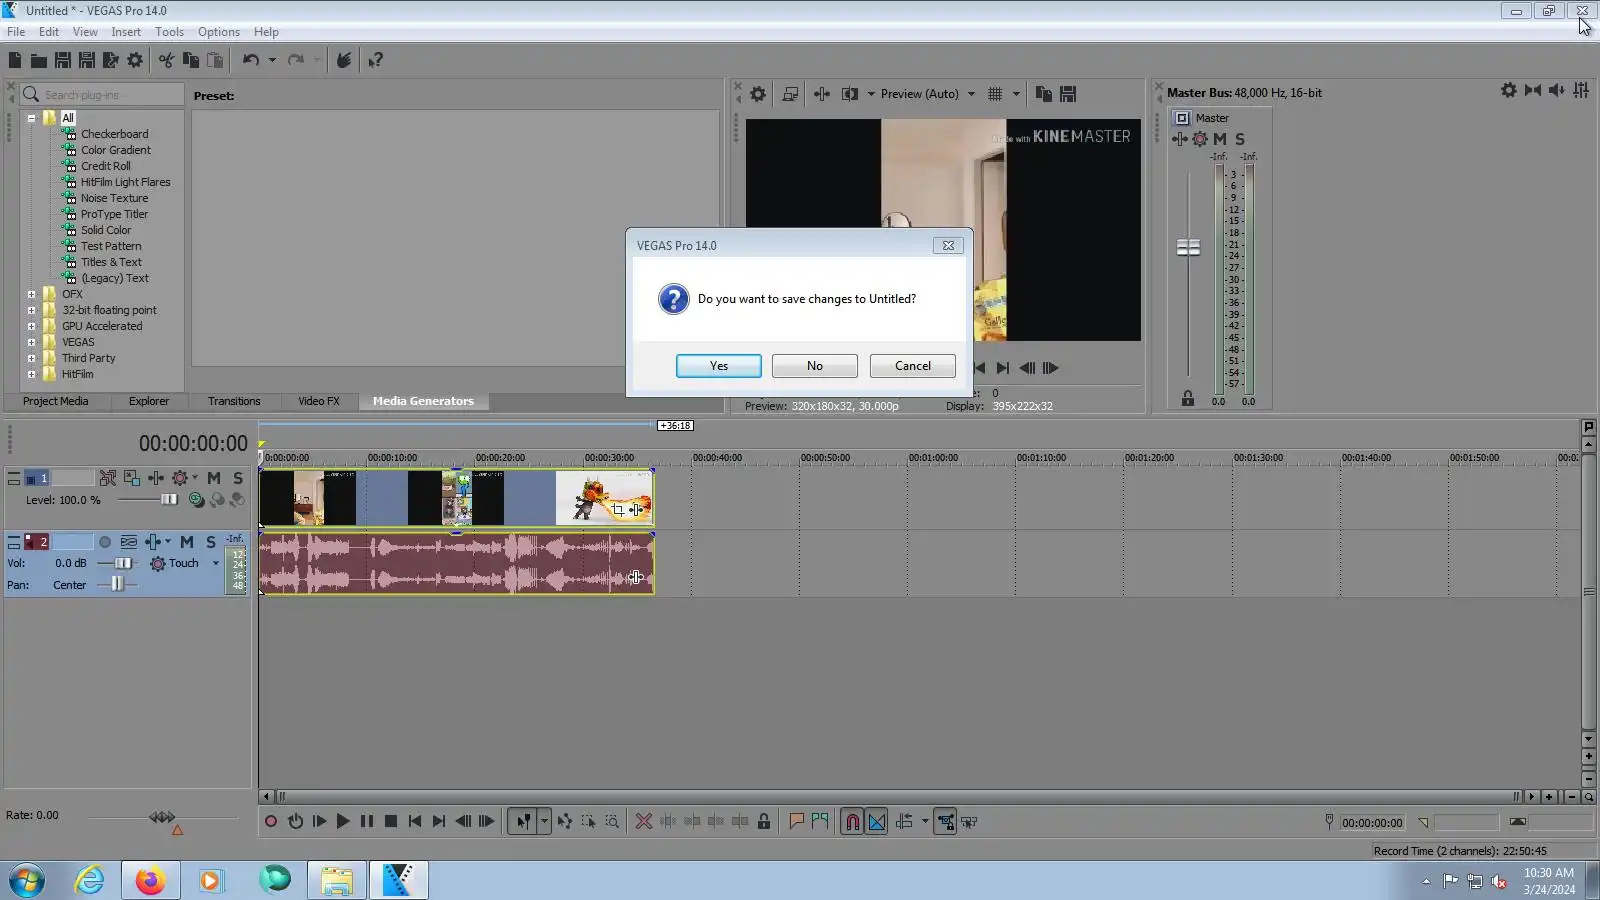Insert a marker using the marker icon
The image size is (1600, 900).
(796, 822)
